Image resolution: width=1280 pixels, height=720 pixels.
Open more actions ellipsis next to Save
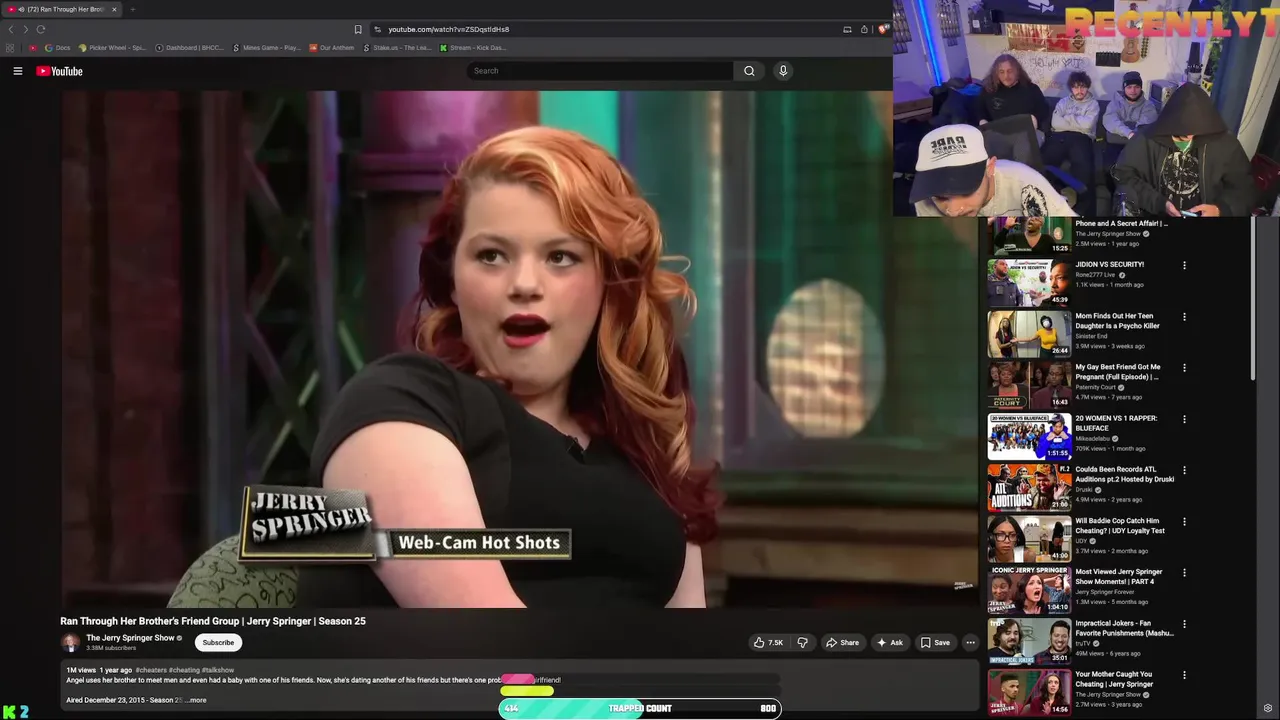[970, 642]
